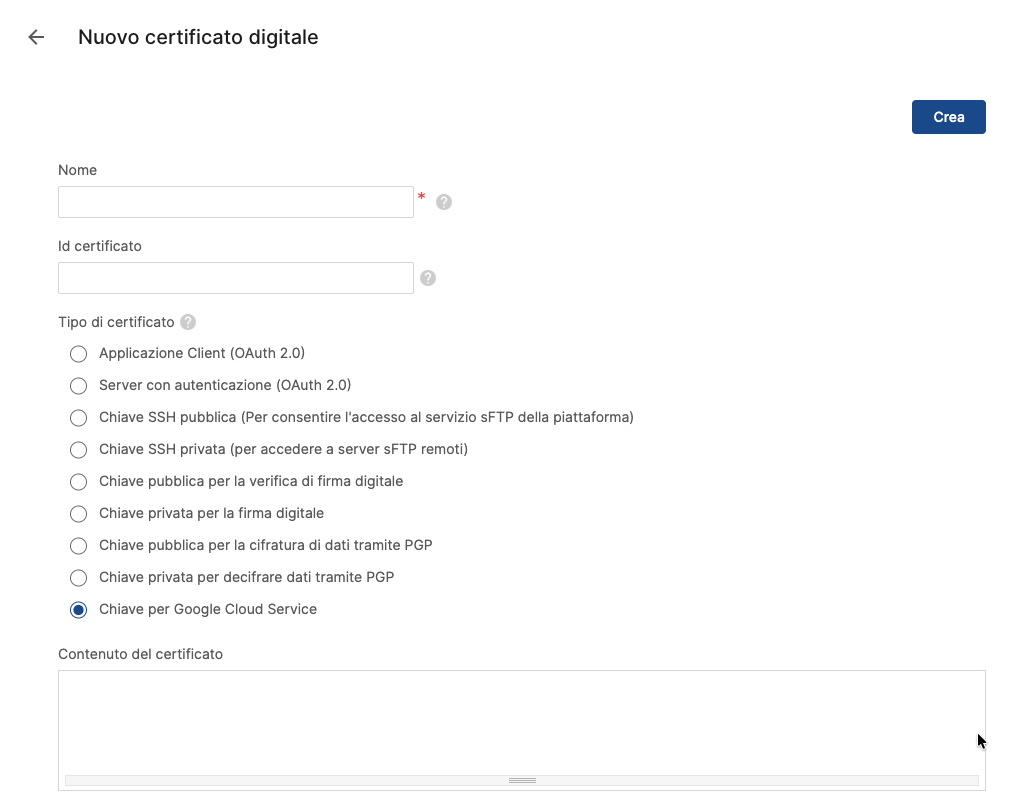Viewport: 1014px width, 805px height.
Task: Select Chiave per Google Cloud Service radio
Action: (x=79, y=610)
